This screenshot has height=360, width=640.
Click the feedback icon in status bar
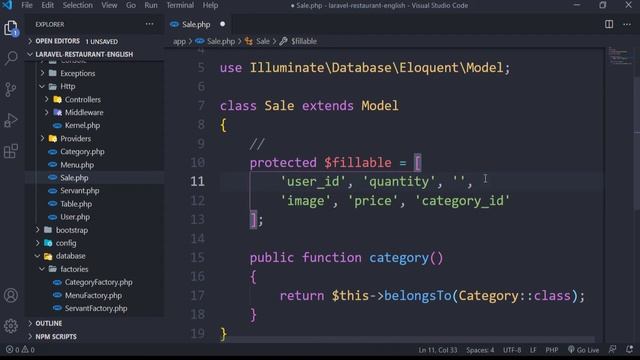(613, 349)
